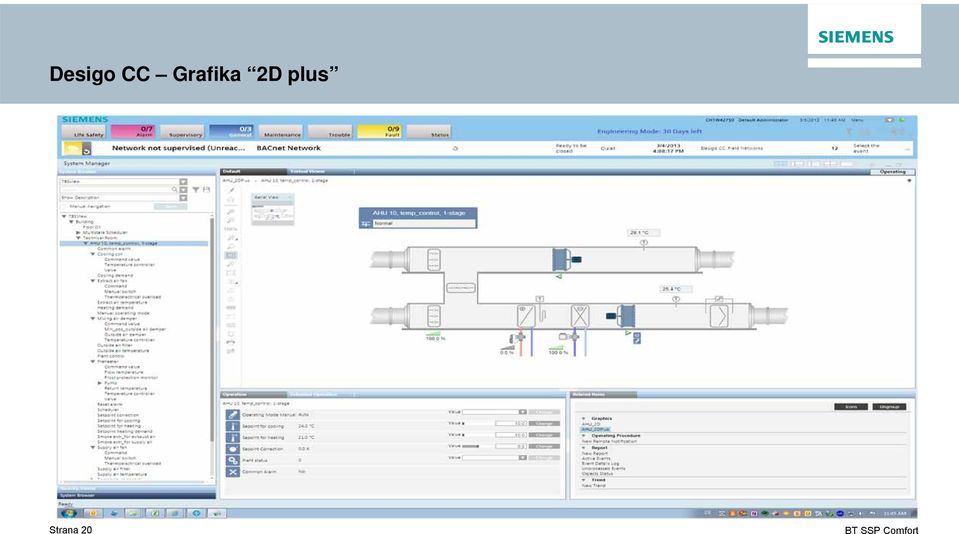Collapse the Report group in Related Items
Viewport: 959px width, 534px height.
583,448
